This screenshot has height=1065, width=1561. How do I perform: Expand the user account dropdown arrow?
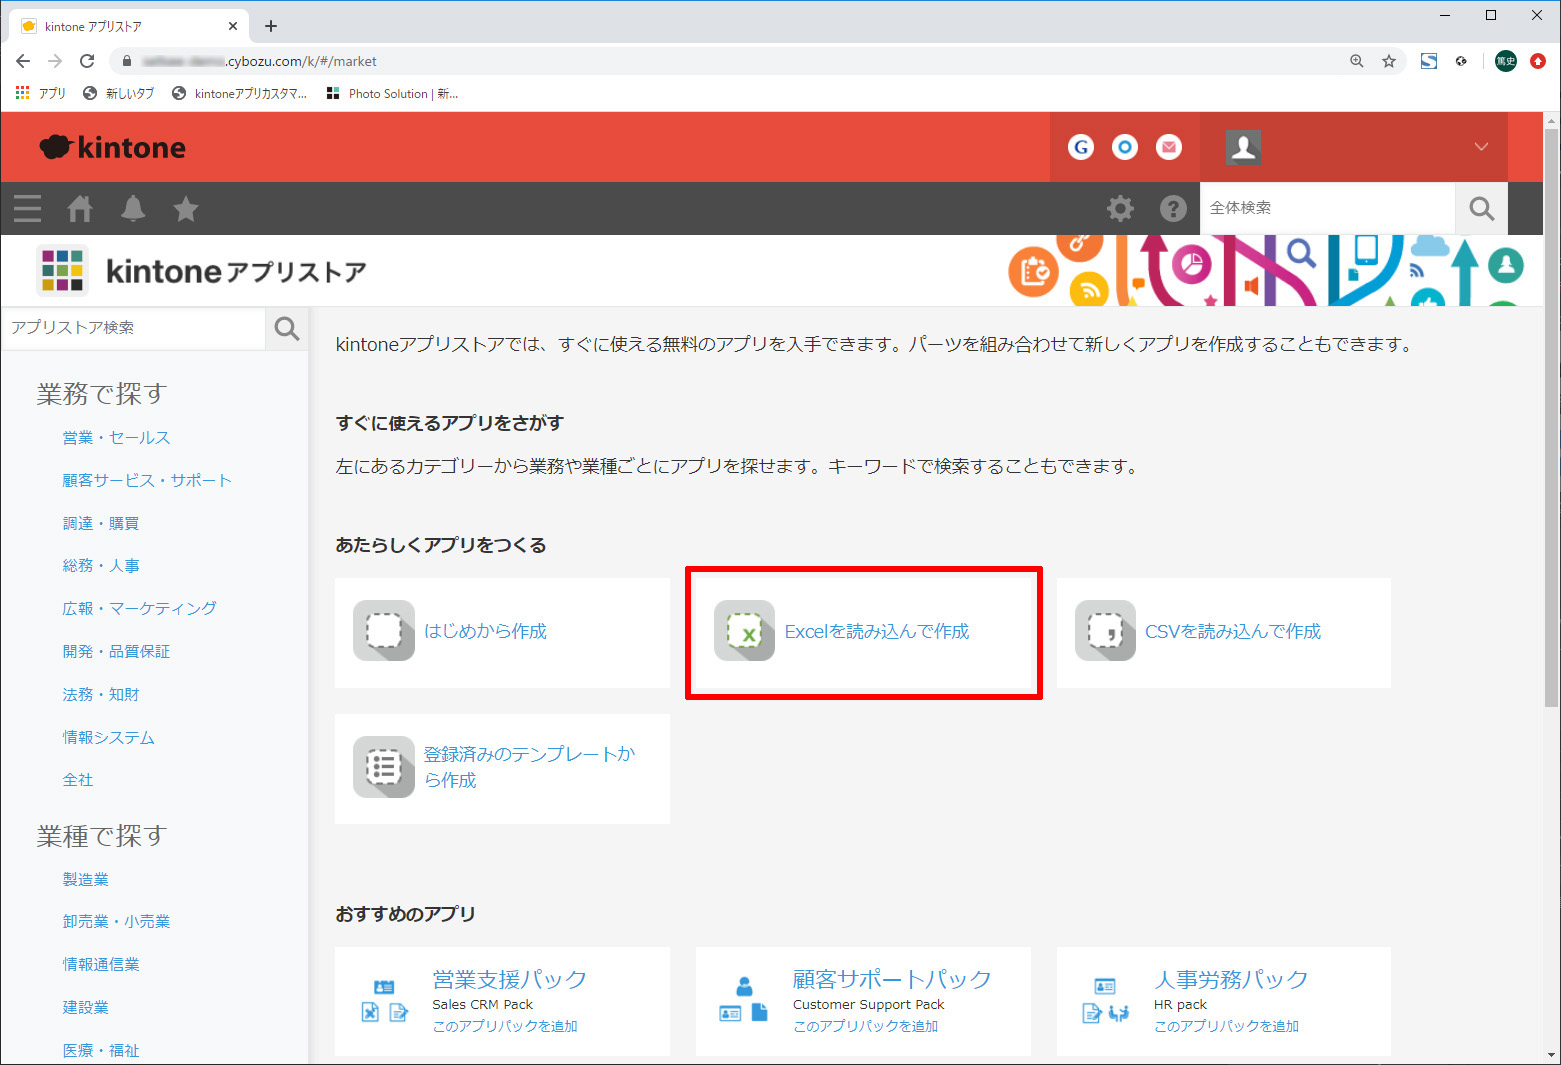pyautogui.click(x=1481, y=147)
